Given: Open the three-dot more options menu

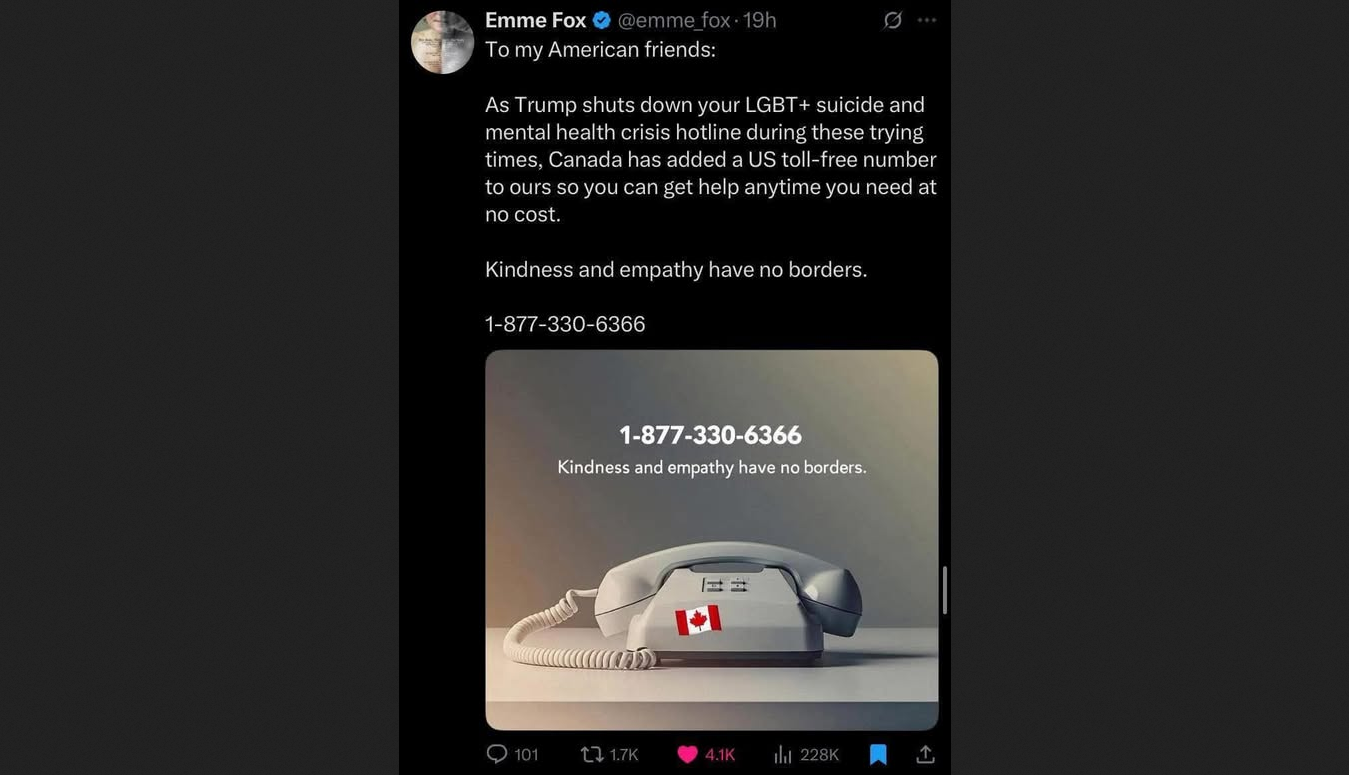Looking at the screenshot, I should 927,20.
